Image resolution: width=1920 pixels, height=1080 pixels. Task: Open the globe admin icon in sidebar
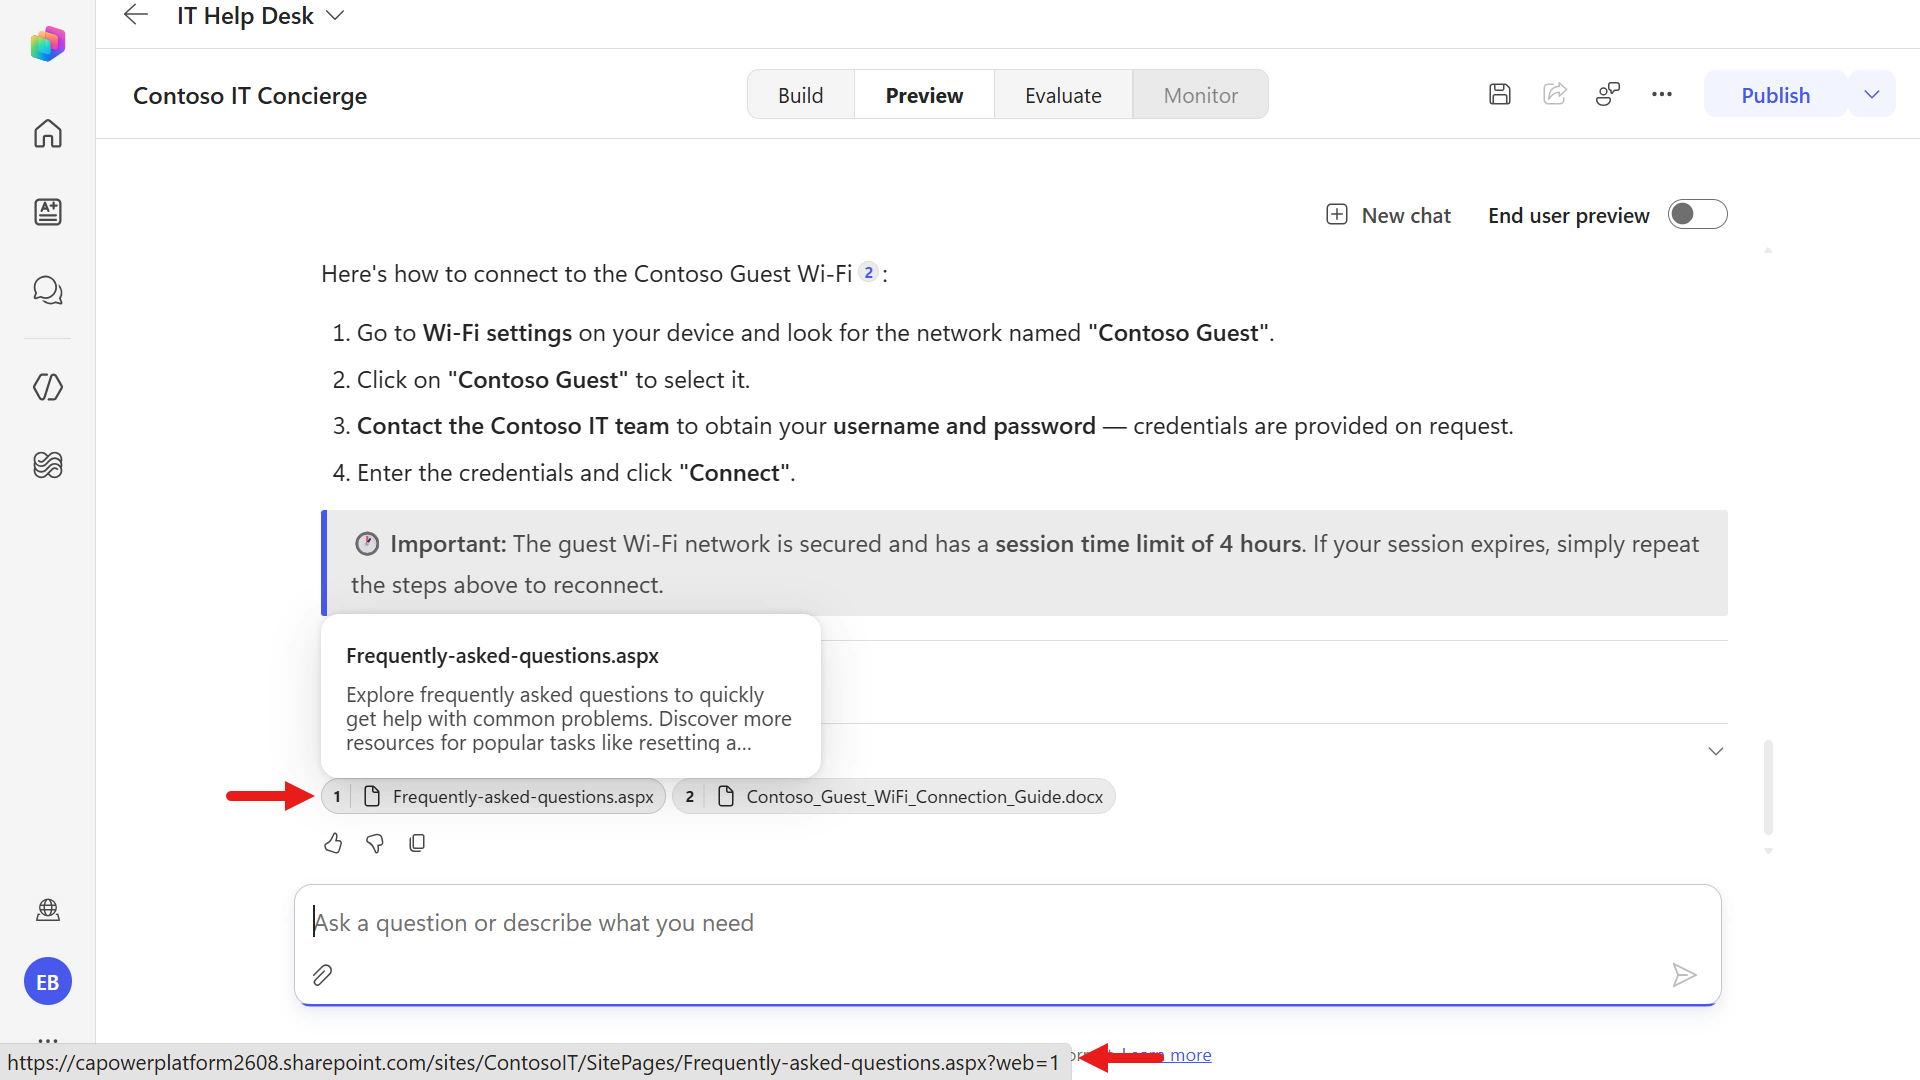47,910
